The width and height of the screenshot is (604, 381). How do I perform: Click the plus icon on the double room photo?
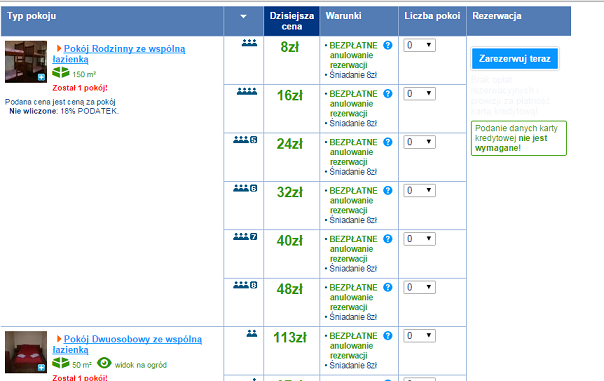42,368
